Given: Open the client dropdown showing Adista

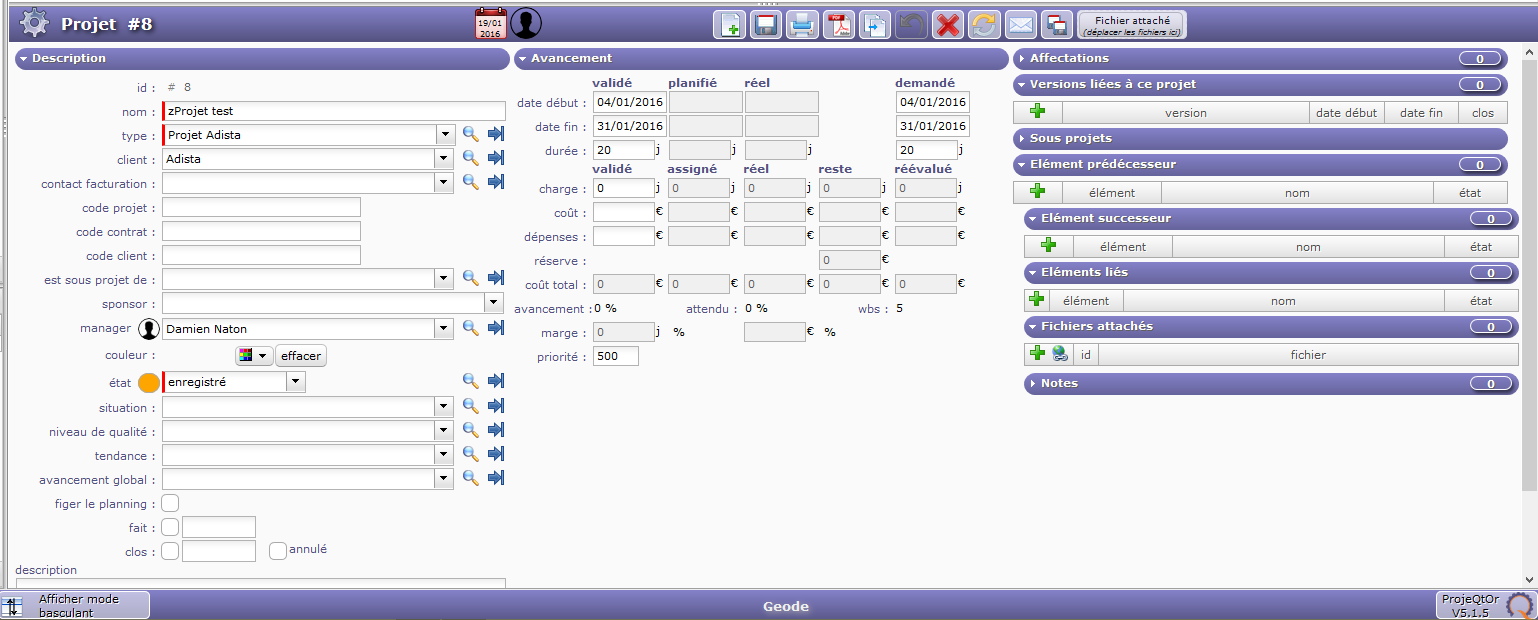Looking at the screenshot, I should coord(445,159).
